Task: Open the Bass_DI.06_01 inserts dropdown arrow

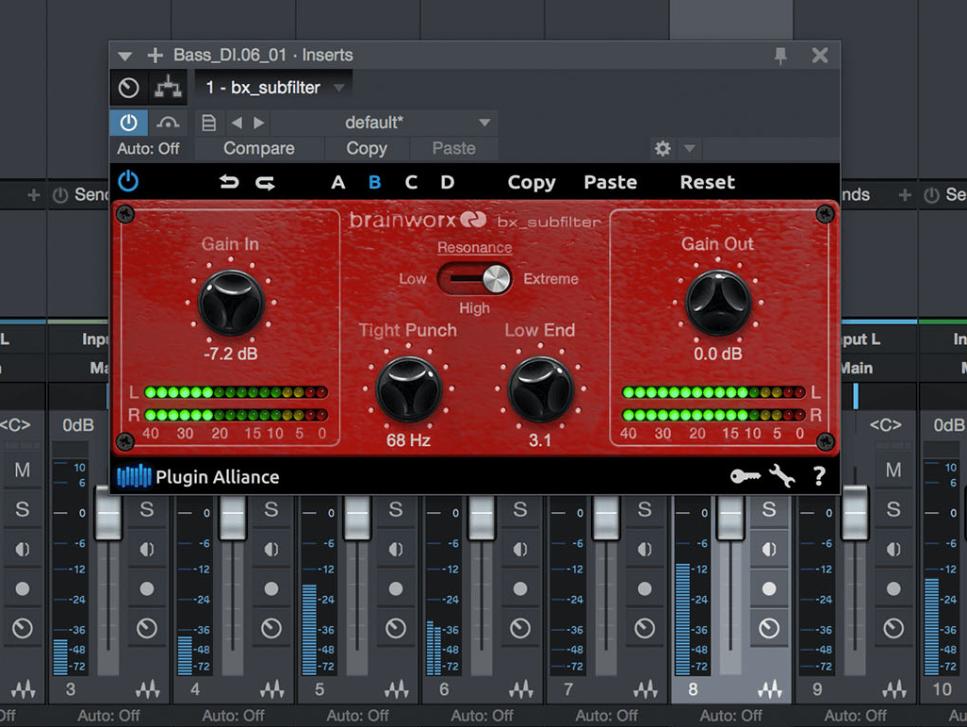Action: (124, 55)
